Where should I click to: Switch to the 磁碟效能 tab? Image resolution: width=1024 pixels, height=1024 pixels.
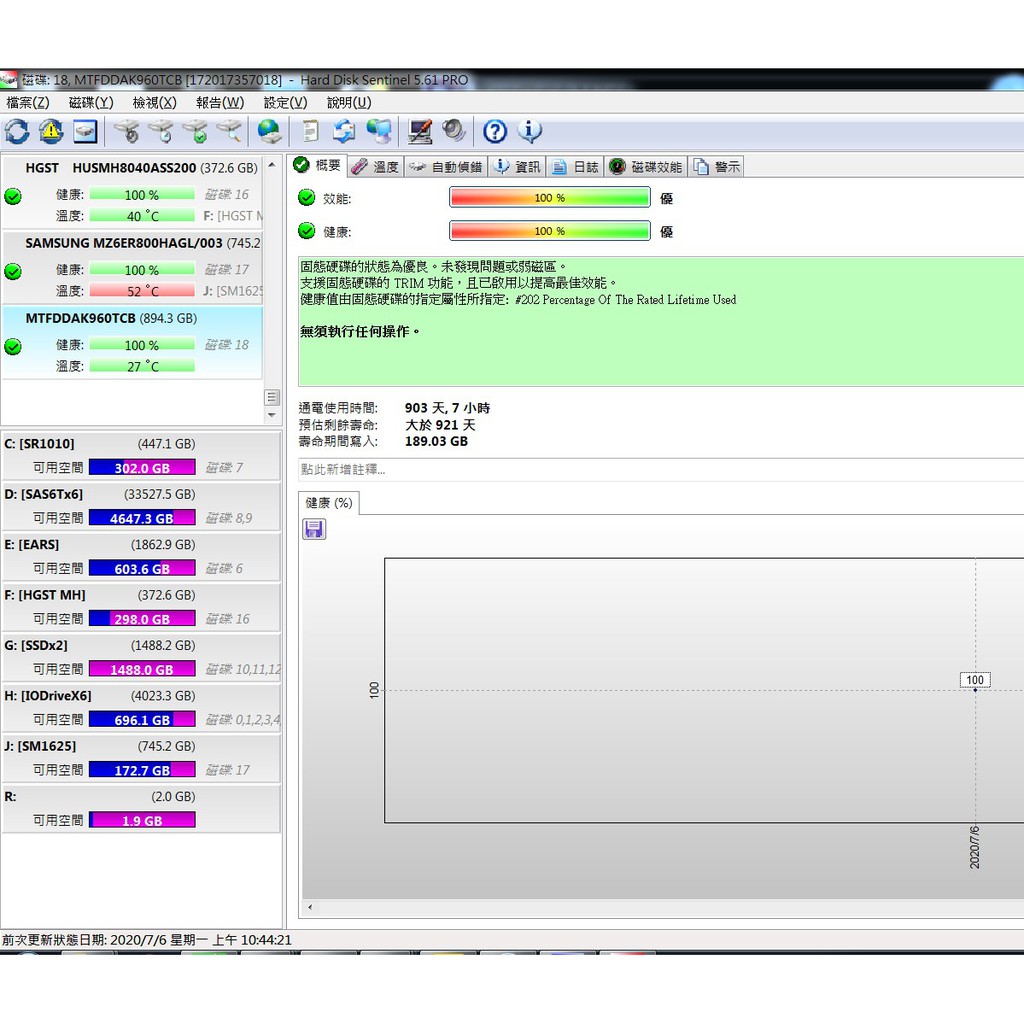(646, 167)
